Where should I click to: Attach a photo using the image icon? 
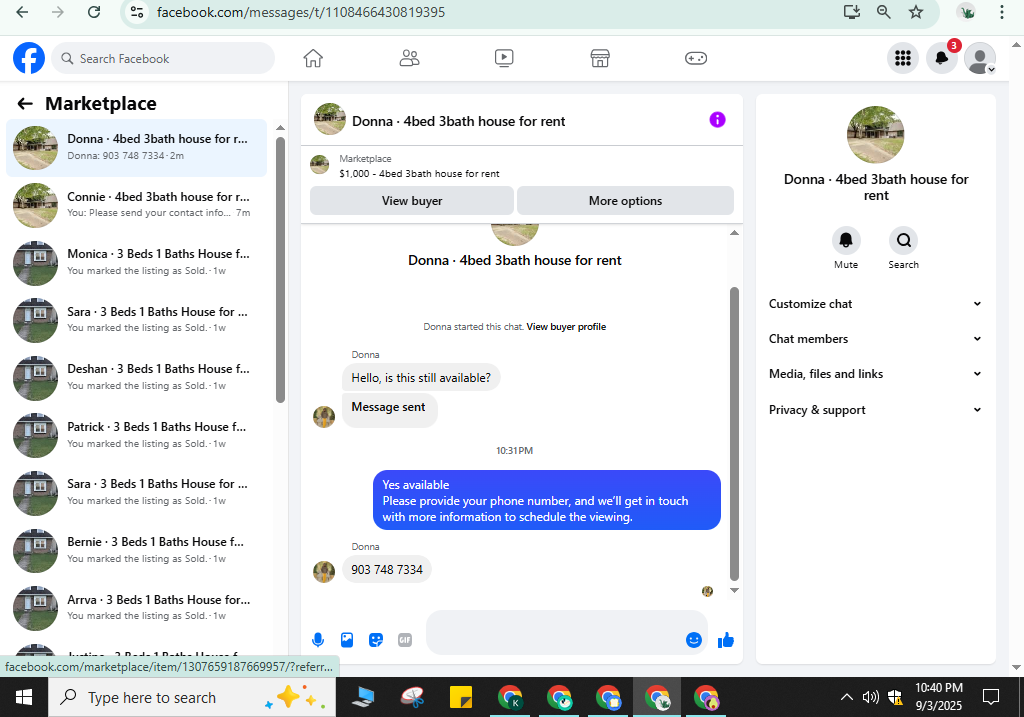click(347, 640)
